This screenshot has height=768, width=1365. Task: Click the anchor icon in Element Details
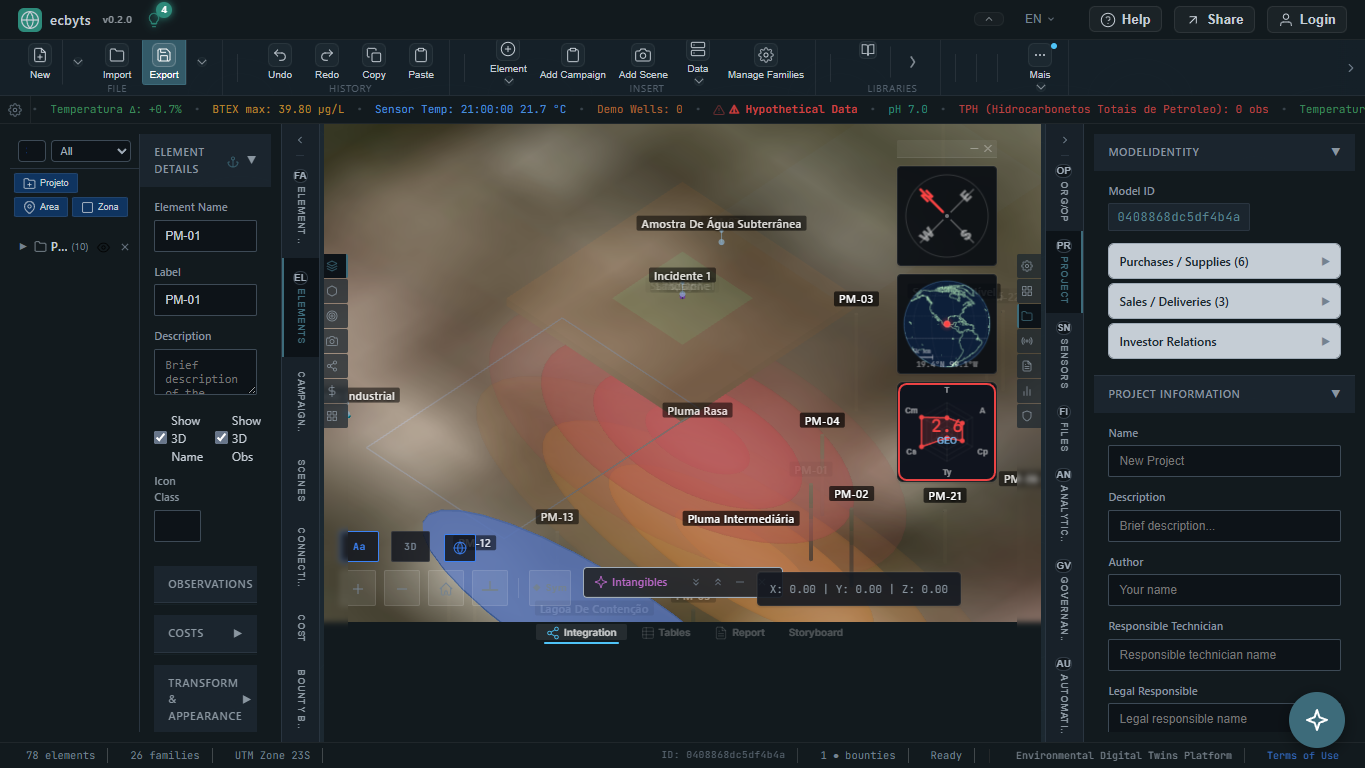233,161
